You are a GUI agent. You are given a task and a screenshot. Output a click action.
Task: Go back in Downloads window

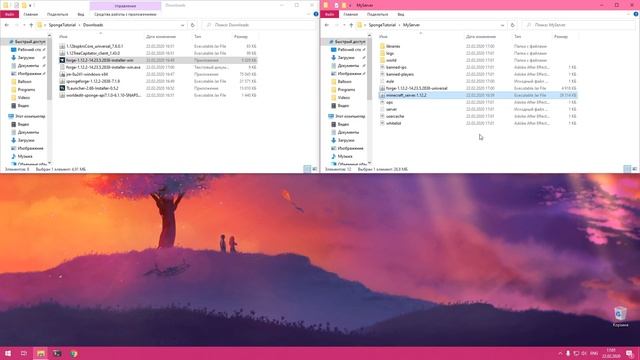[7, 25]
